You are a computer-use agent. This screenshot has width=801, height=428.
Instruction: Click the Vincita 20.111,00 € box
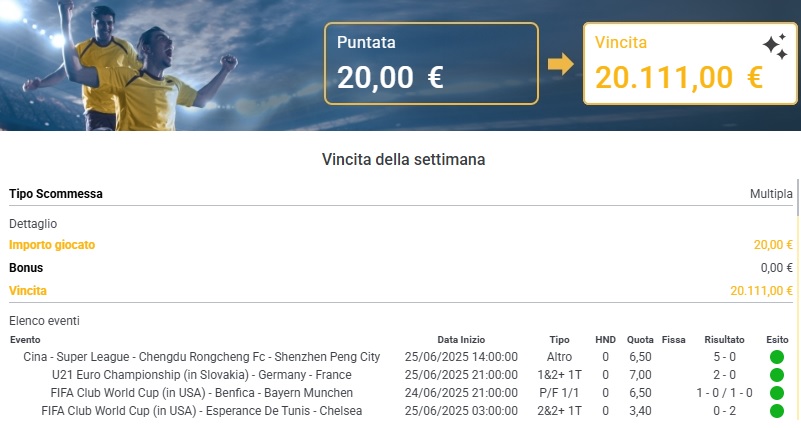[x=690, y=64]
